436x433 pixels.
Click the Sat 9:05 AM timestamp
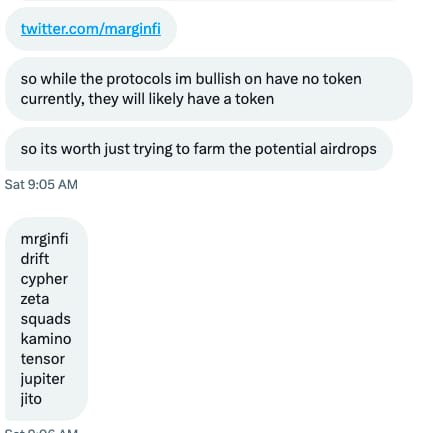click(x=41, y=184)
